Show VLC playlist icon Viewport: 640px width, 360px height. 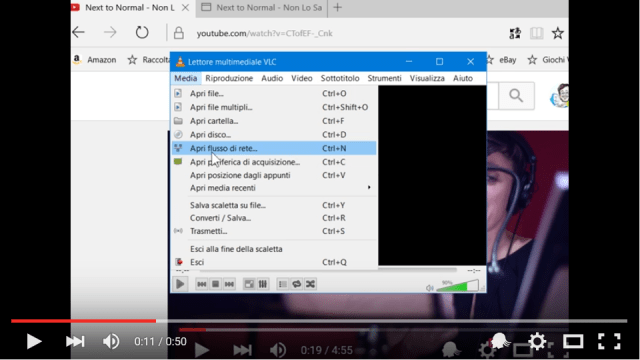[282, 284]
